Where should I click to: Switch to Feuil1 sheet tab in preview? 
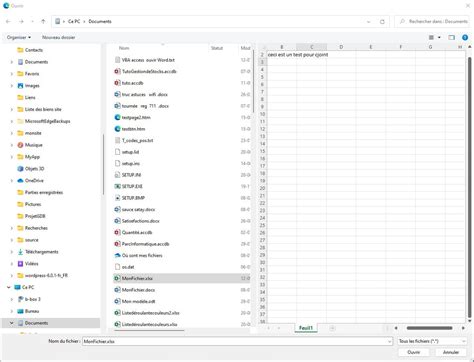pos(306,328)
